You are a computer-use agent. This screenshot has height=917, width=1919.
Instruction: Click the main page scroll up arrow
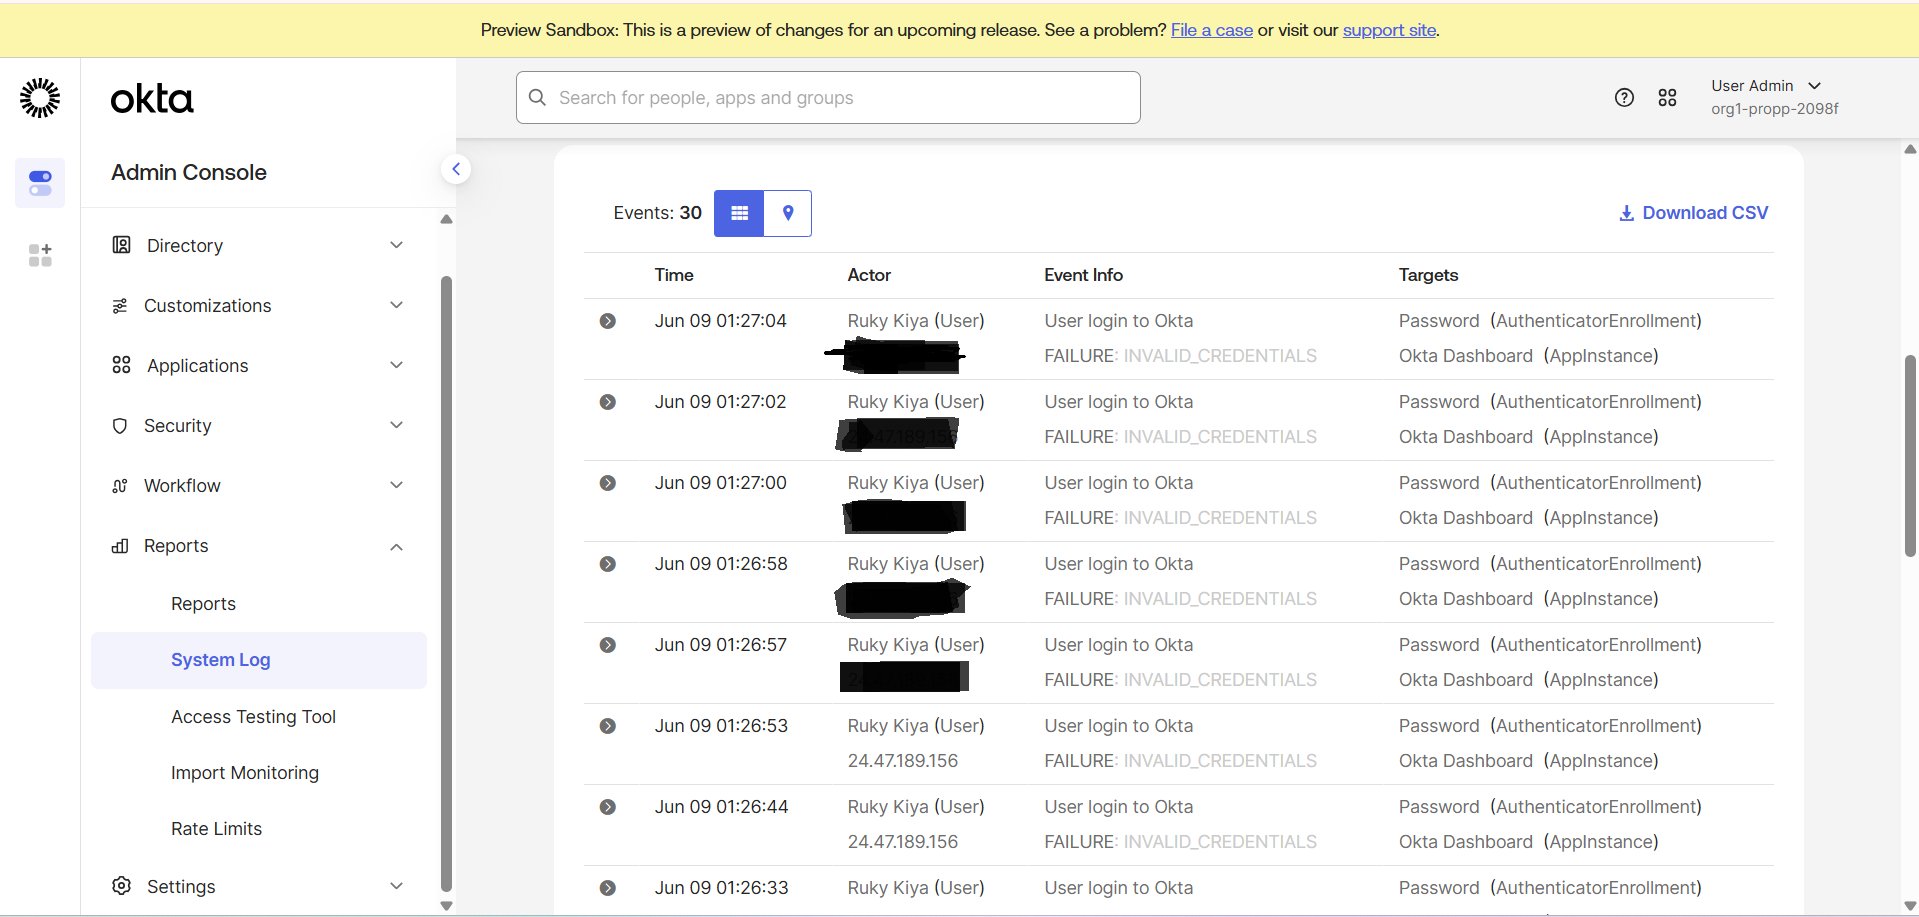(1910, 150)
